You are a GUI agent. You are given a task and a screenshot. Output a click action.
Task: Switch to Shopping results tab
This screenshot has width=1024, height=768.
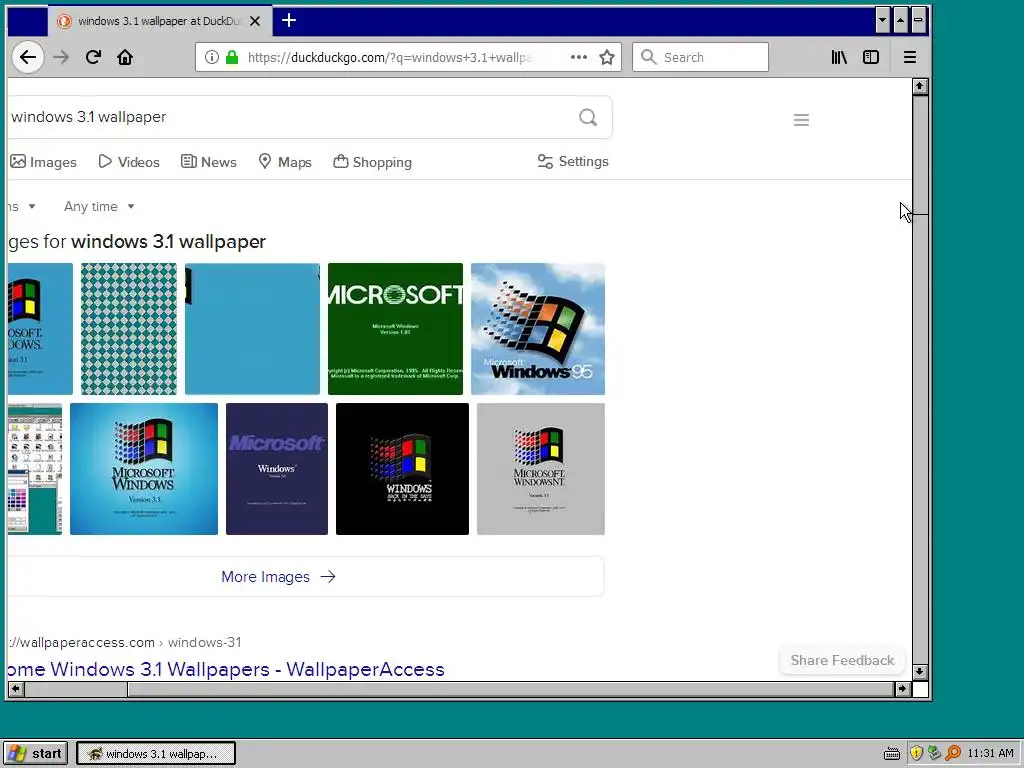(x=372, y=162)
